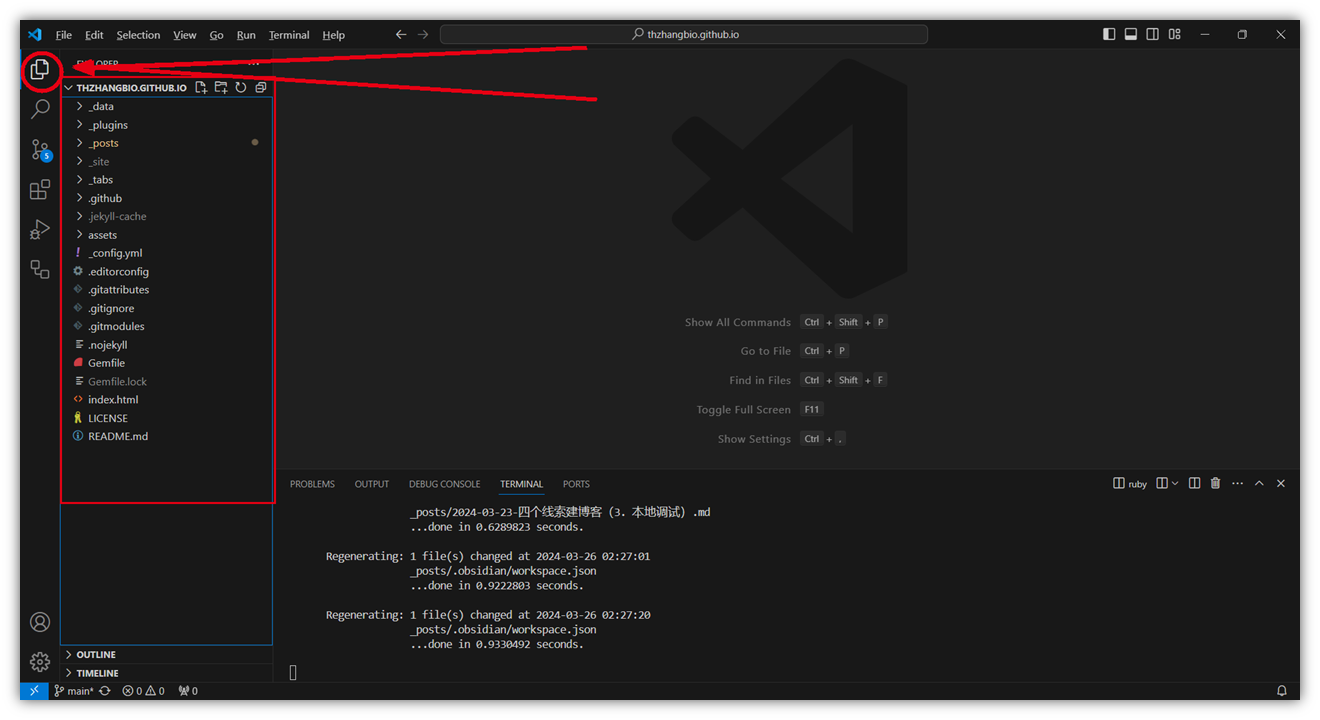Image resolution: width=1320 pixels, height=720 pixels.
Task: Expand the TIMELINE section
Action: click(167, 673)
